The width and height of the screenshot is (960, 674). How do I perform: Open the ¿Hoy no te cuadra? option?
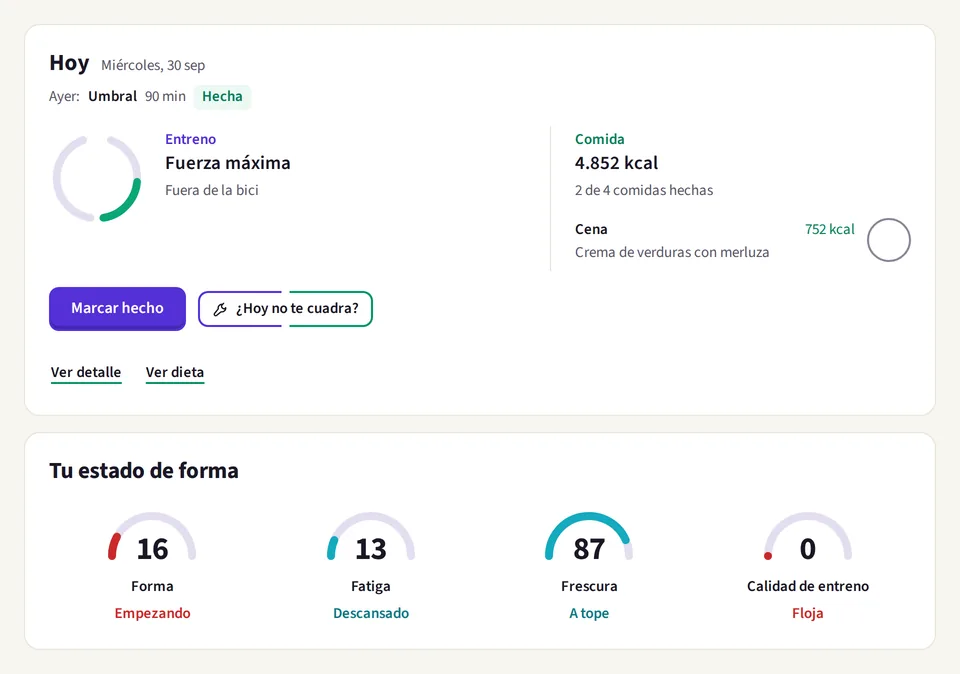285,309
